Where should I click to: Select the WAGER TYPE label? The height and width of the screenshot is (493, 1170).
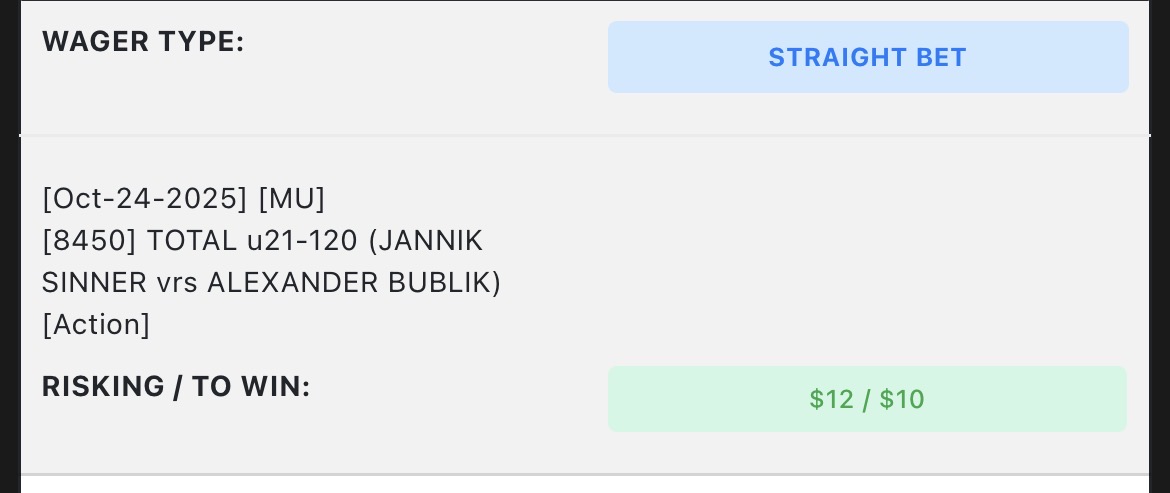[x=143, y=43]
